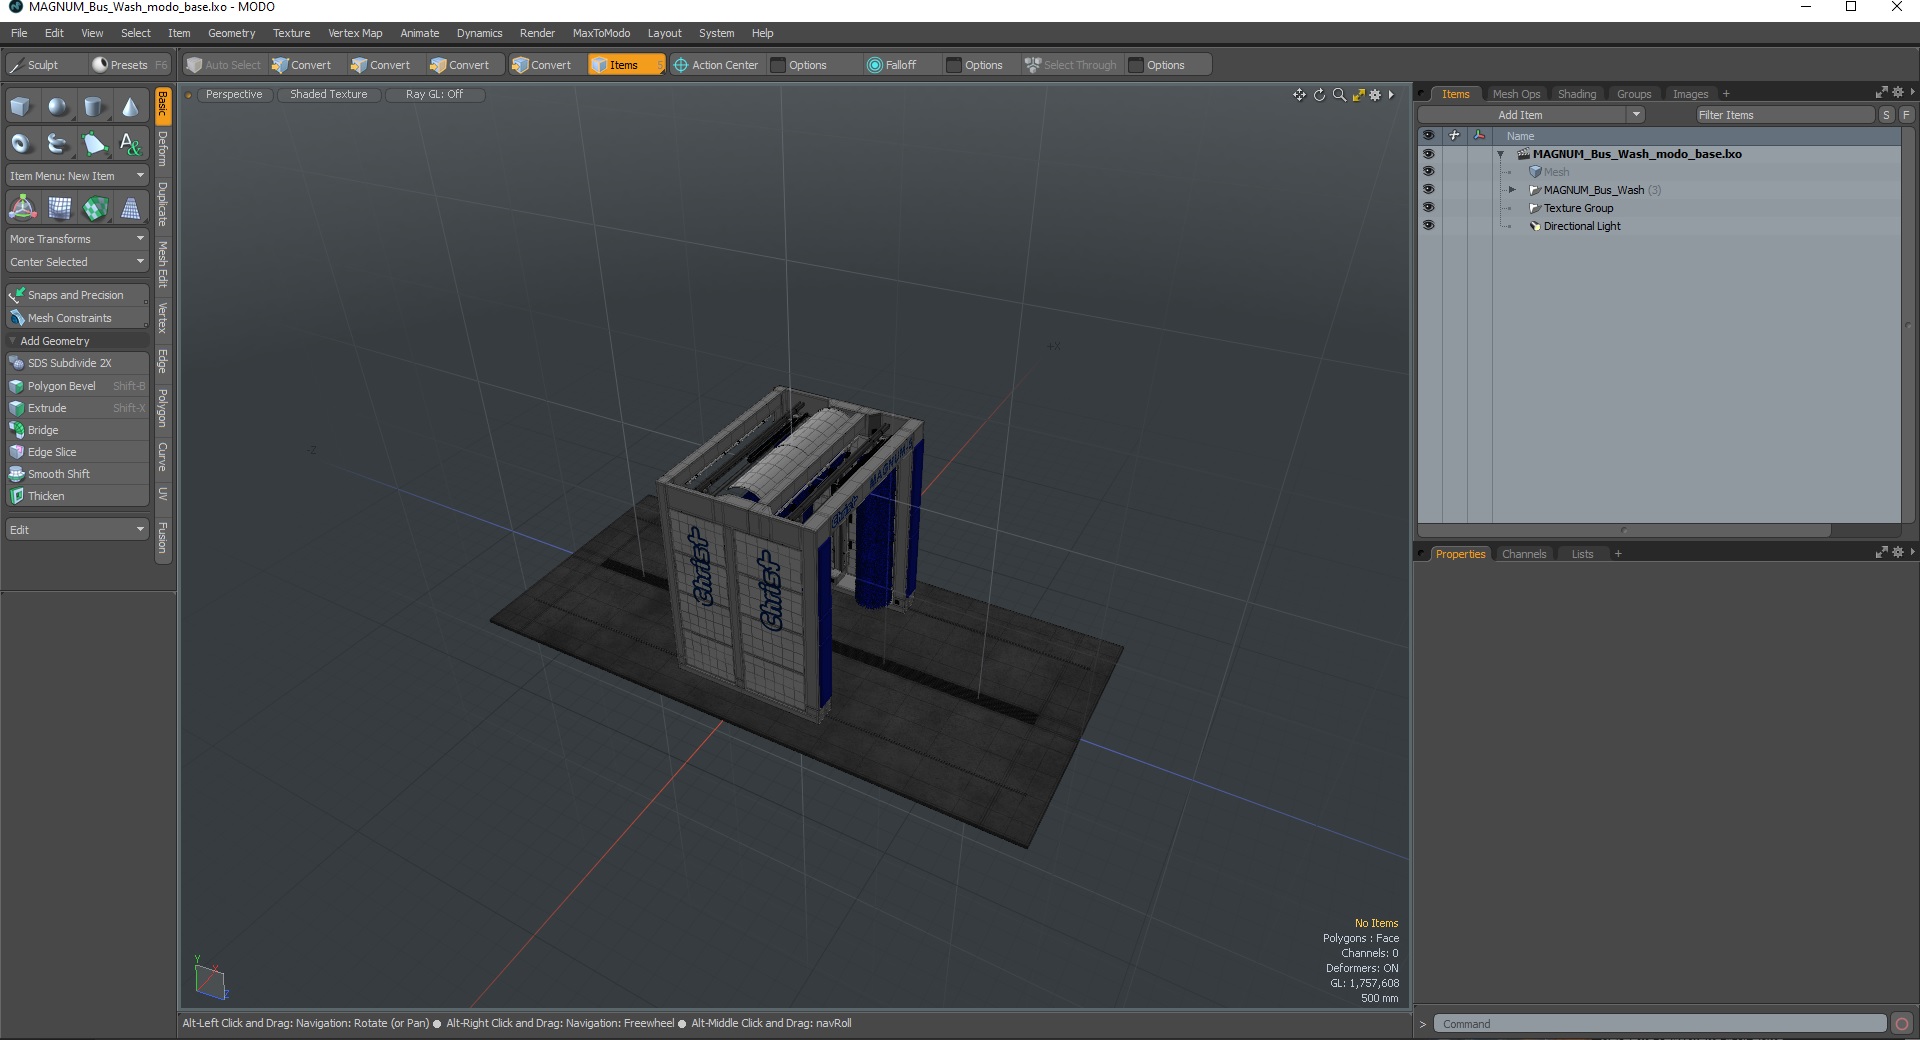1920x1040 pixels.
Task: Click the Filter Items field
Action: point(1784,115)
